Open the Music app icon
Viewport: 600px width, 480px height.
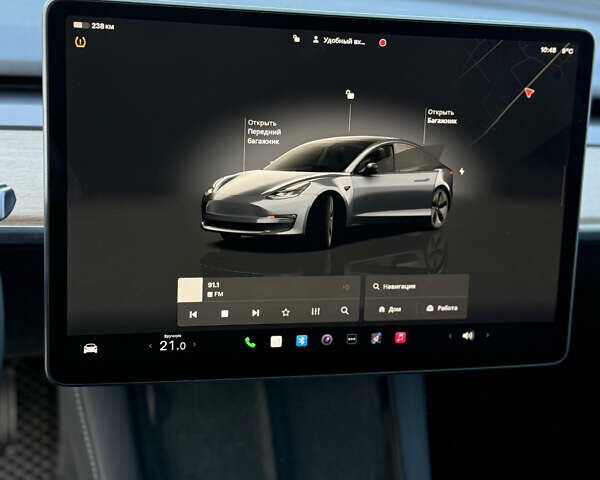400,338
